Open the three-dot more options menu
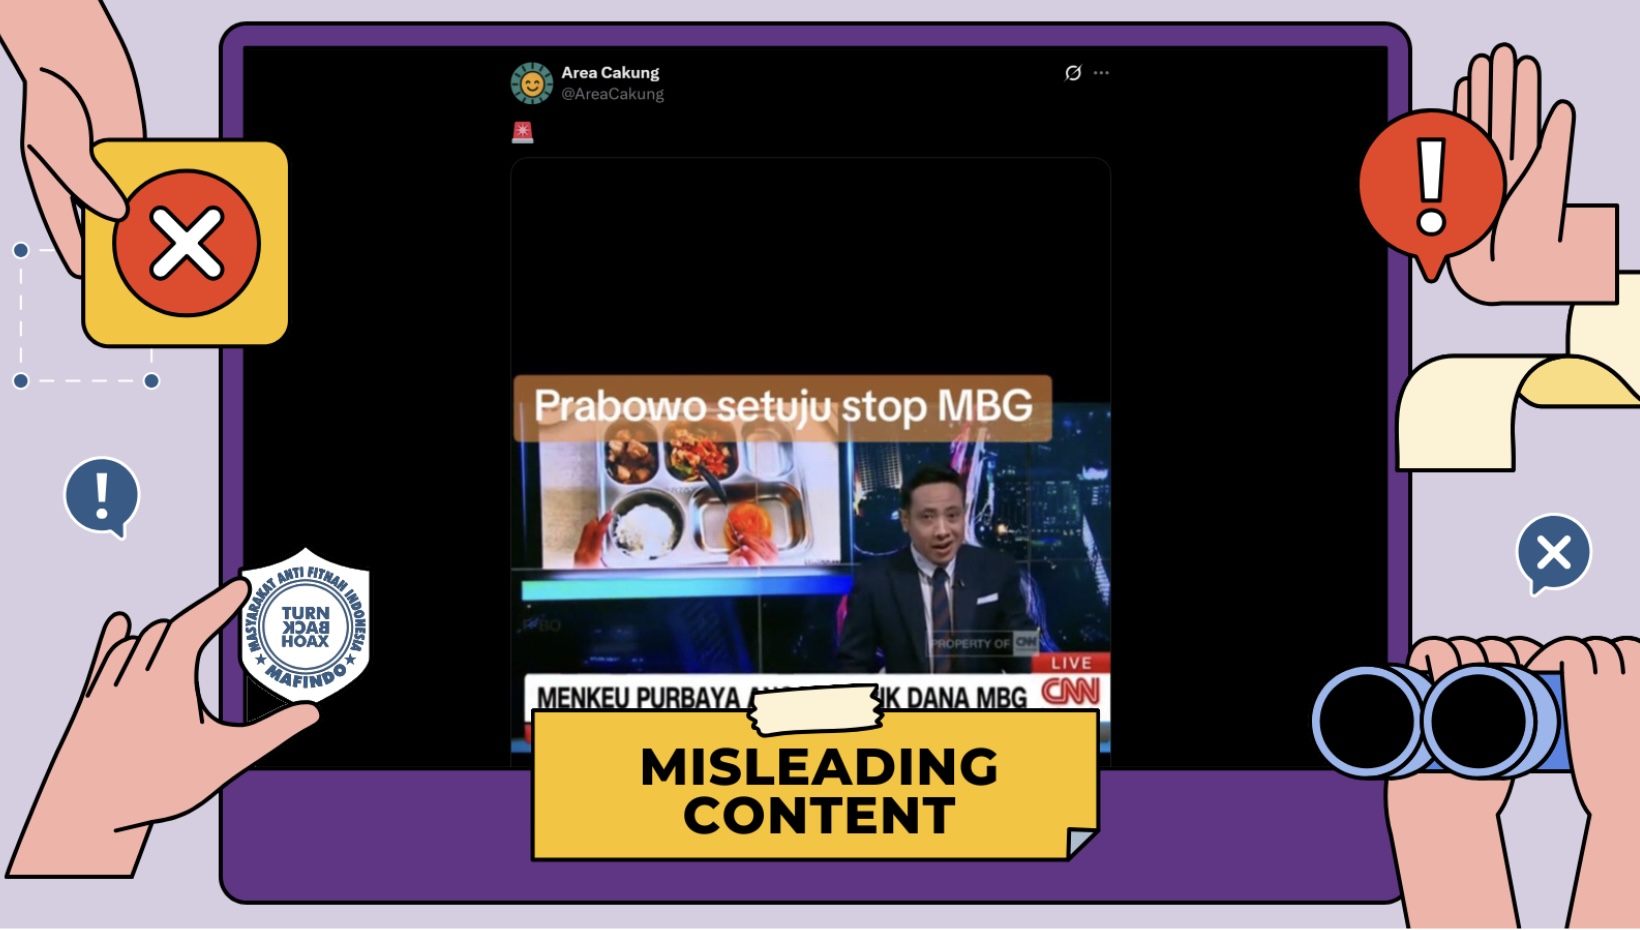1640x930 pixels. 1101,73
